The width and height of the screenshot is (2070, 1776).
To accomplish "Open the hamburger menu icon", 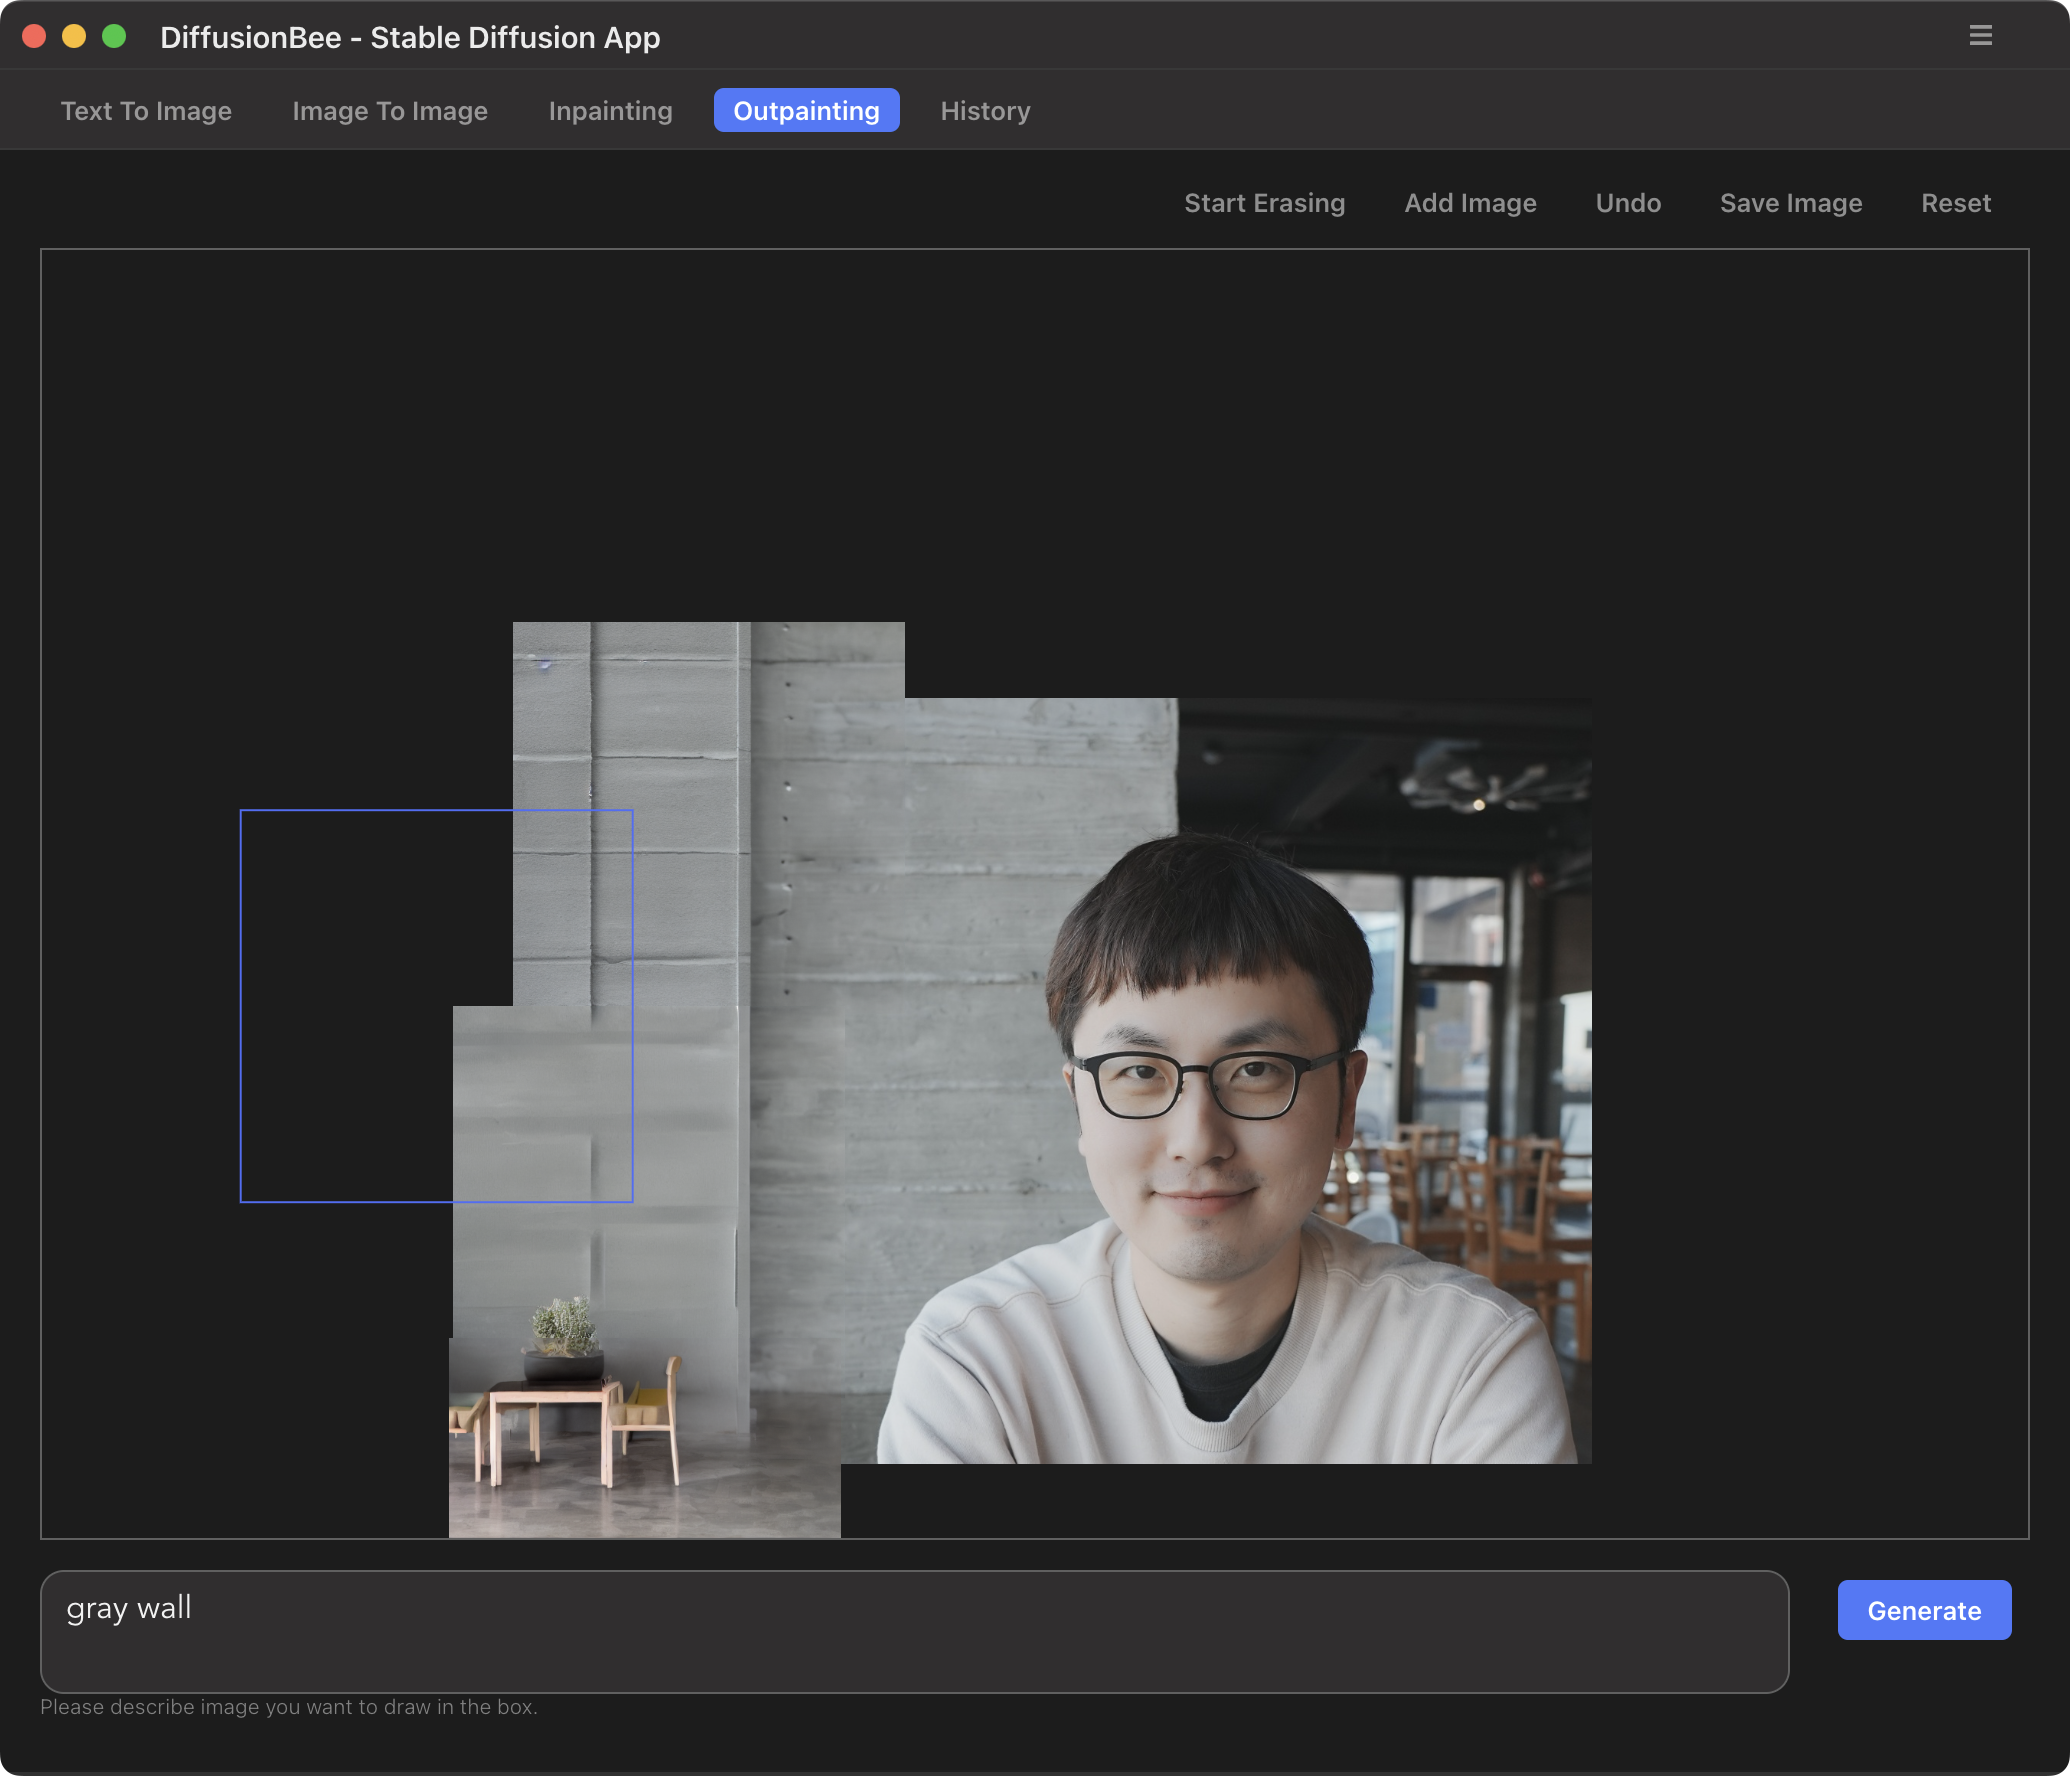I will [1980, 36].
